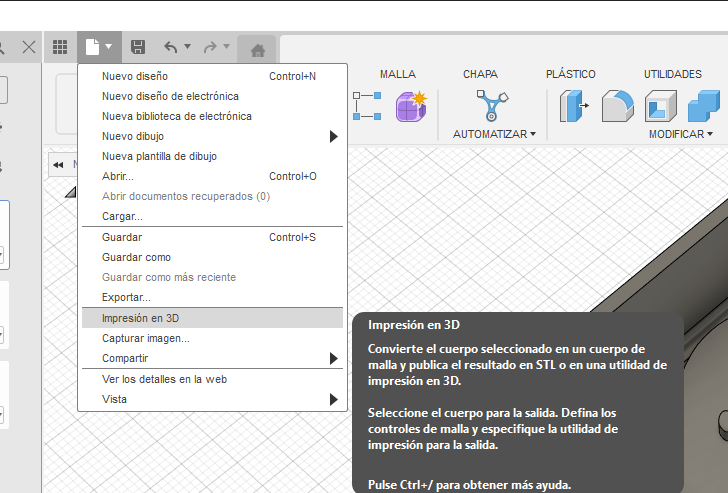Select the Combine blue cubes icon
728x493 pixels.
[x=703, y=106]
